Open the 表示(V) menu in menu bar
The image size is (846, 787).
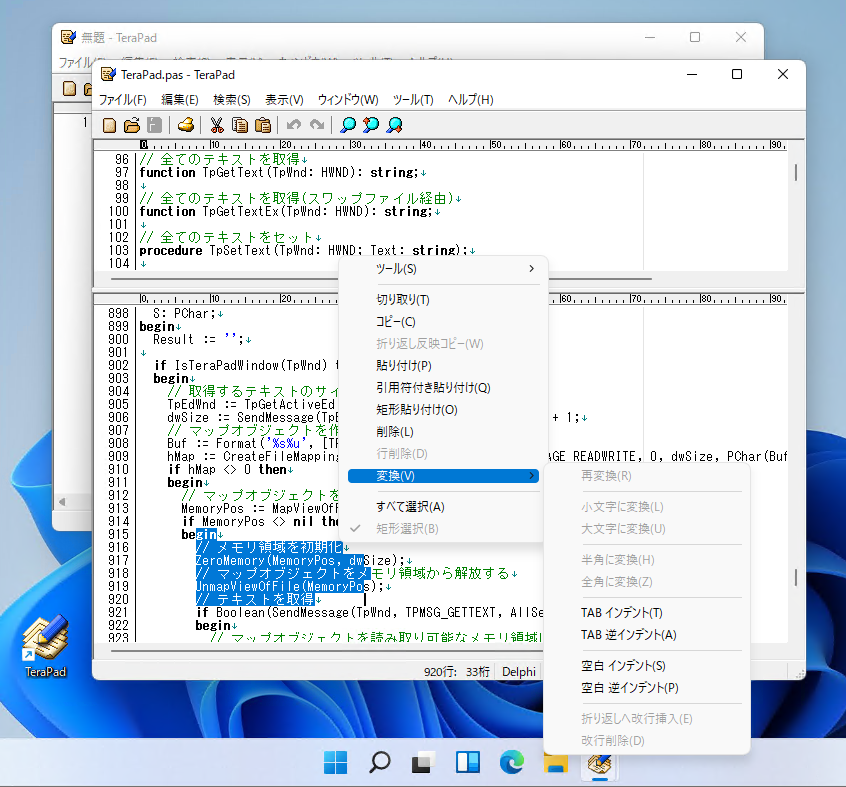click(x=284, y=100)
